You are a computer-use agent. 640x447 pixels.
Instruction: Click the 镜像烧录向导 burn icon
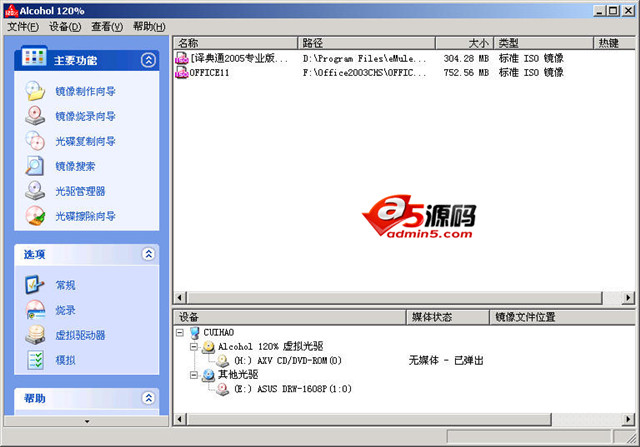(x=35, y=116)
